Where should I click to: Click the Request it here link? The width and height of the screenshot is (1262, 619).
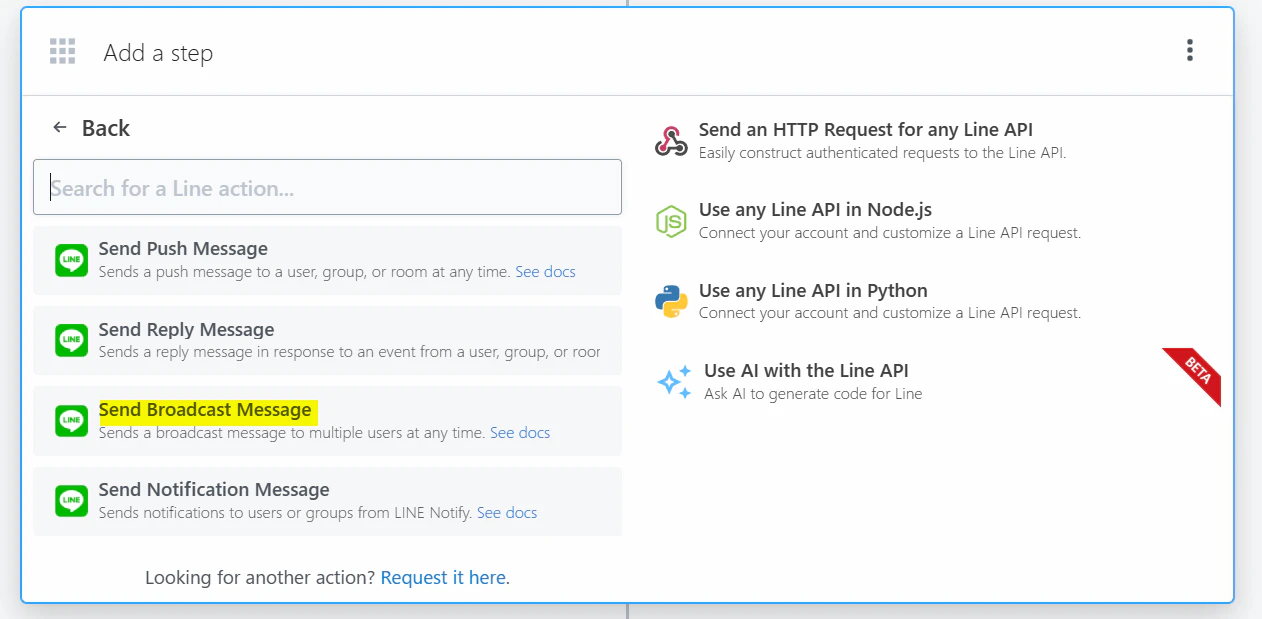point(443,578)
